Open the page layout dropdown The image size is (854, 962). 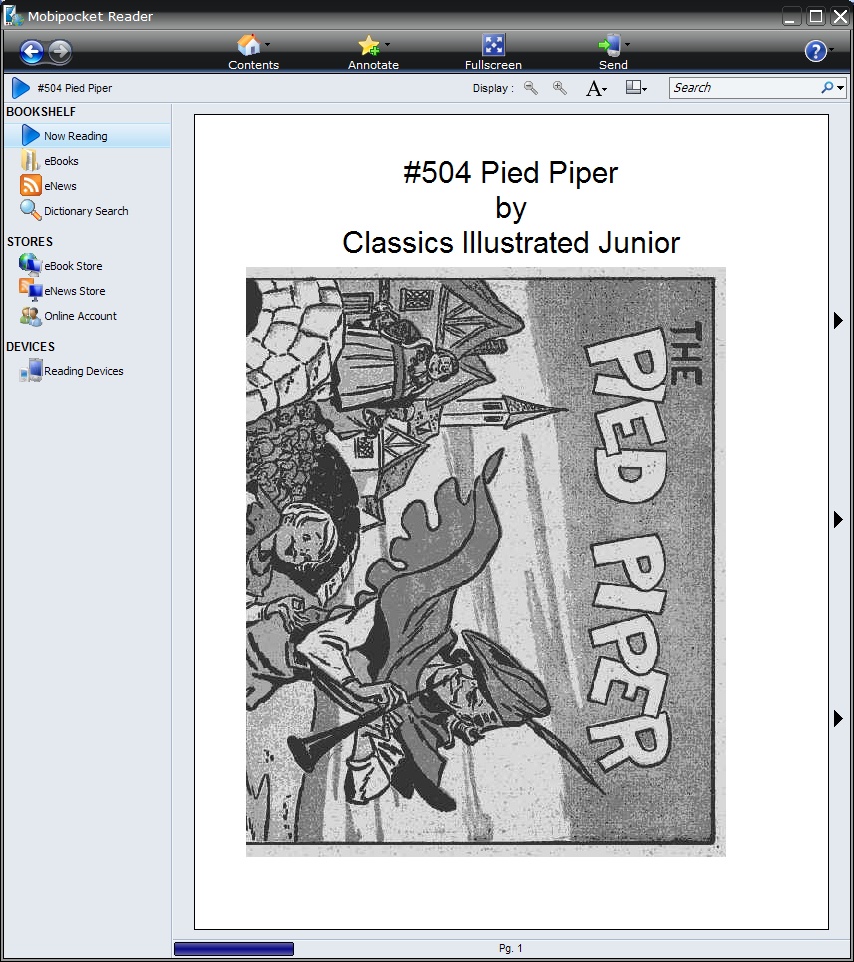coord(636,88)
